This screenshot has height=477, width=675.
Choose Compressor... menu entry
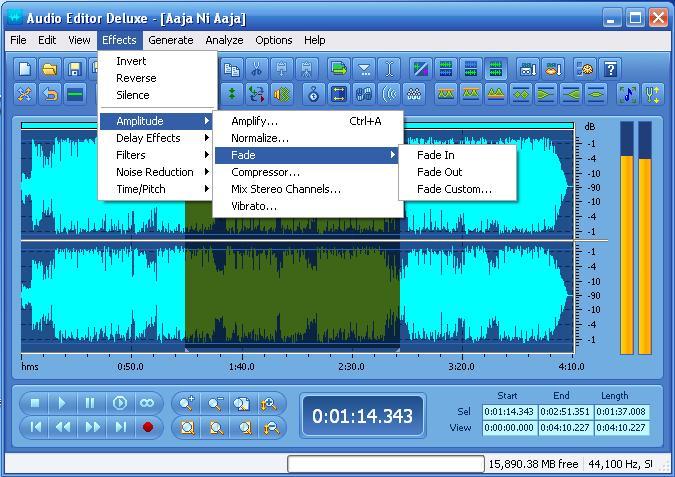pos(307,172)
